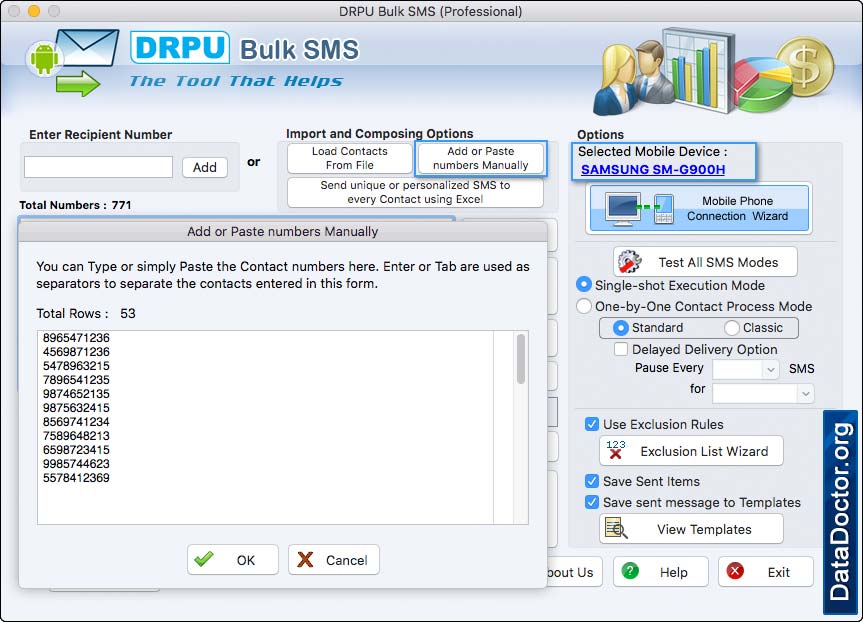863x622 pixels.
Task: Click Send unique or personalized SMS button
Action: tap(415, 192)
